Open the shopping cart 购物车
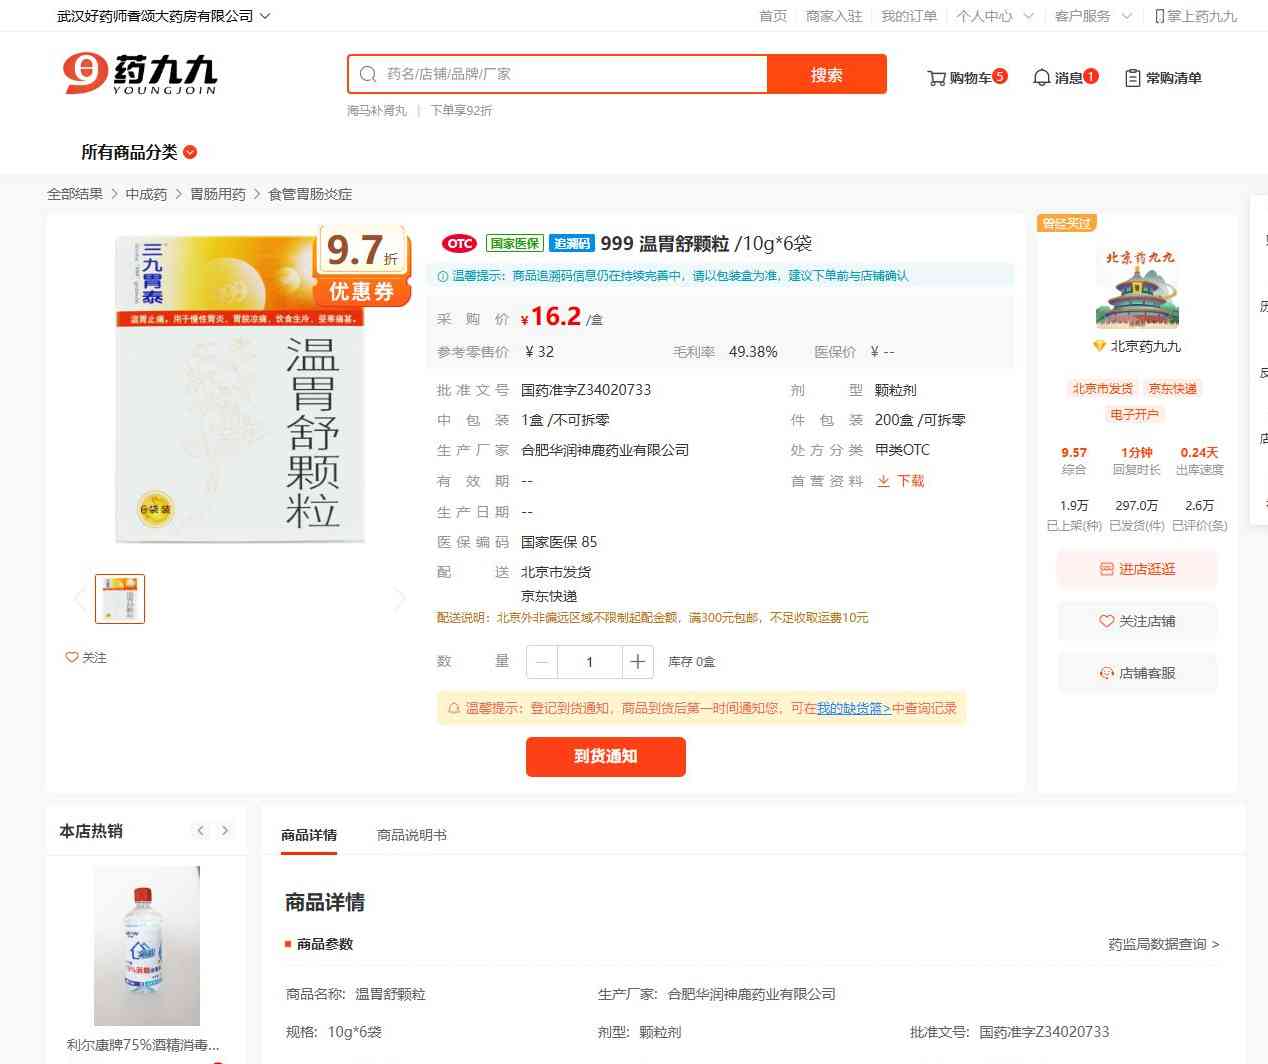Screen dimensions: 1268x1064 coord(966,77)
